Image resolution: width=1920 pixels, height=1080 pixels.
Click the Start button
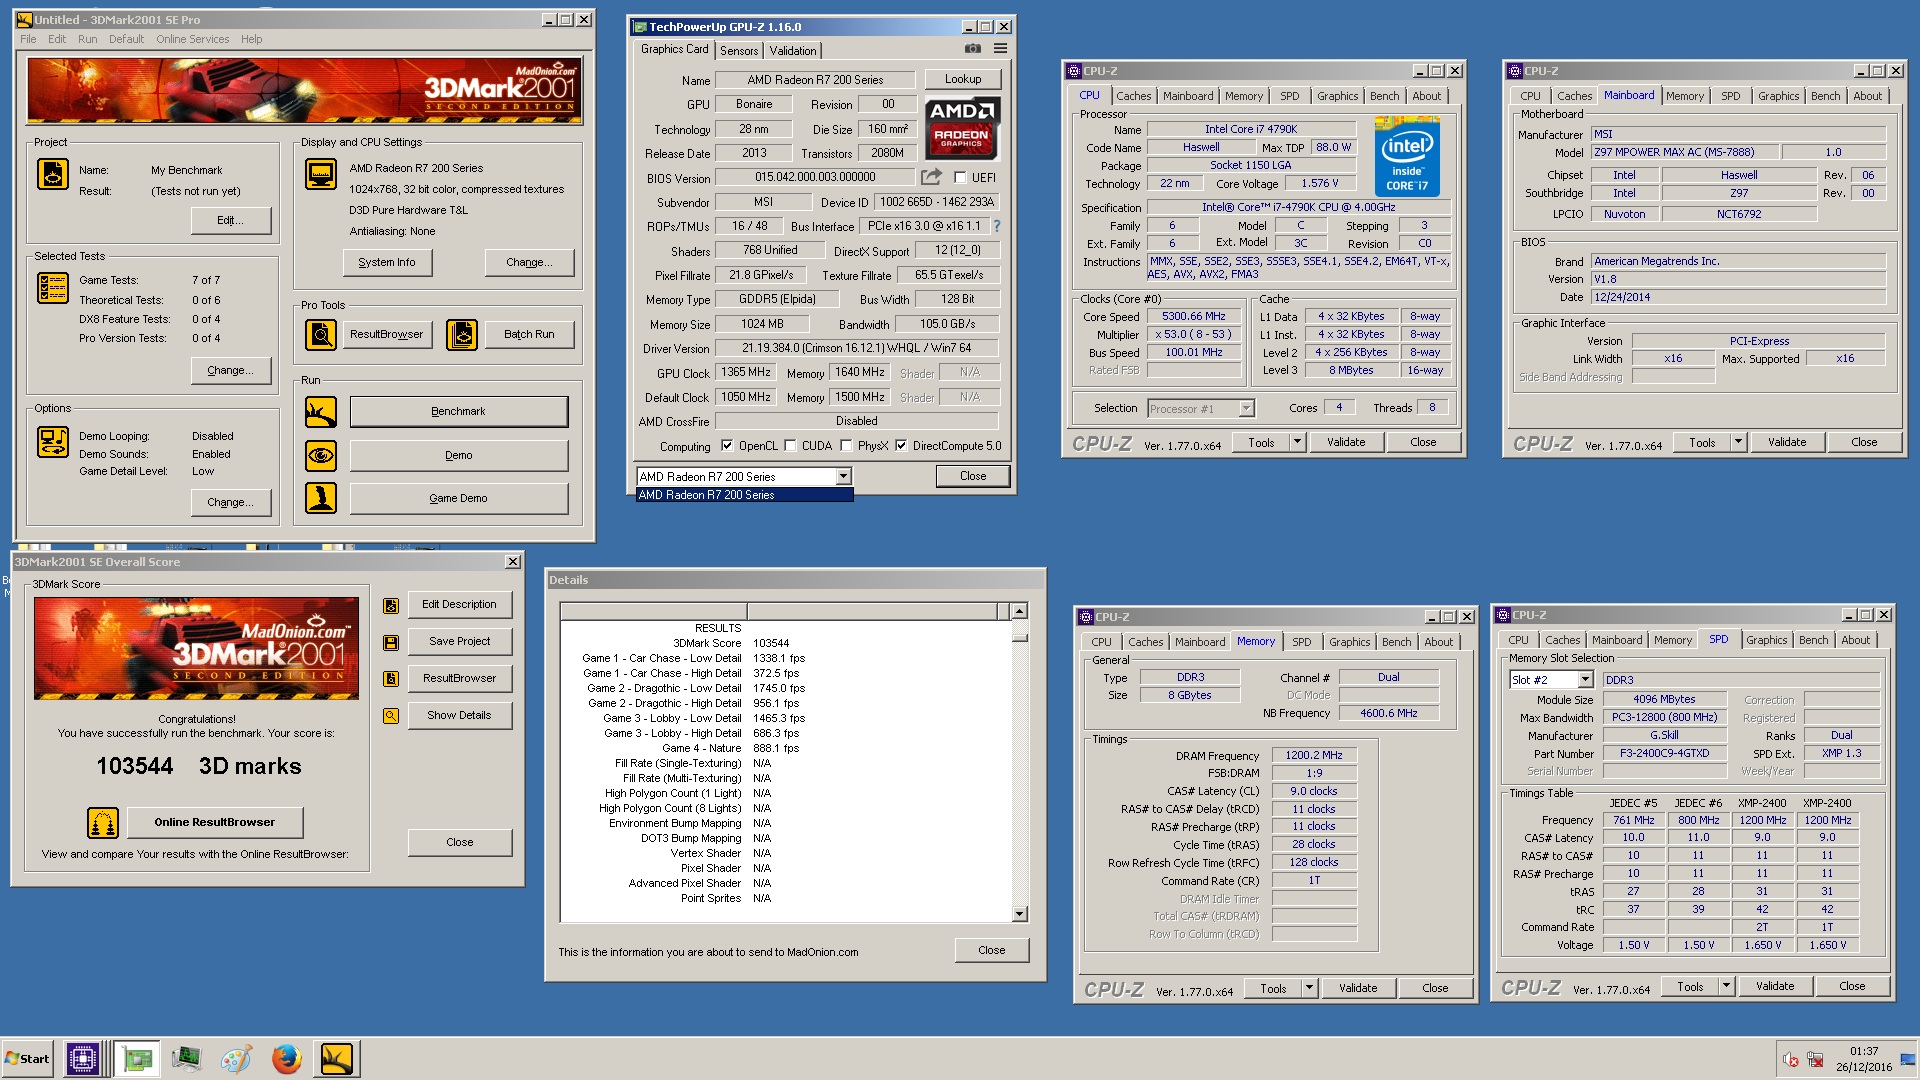point(28,1059)
